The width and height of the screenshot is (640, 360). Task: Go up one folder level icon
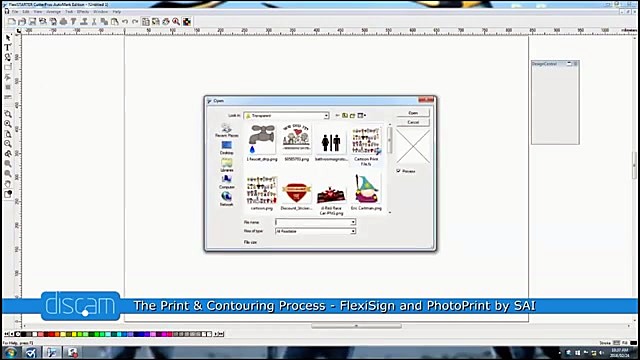click(x=345, y=116)
